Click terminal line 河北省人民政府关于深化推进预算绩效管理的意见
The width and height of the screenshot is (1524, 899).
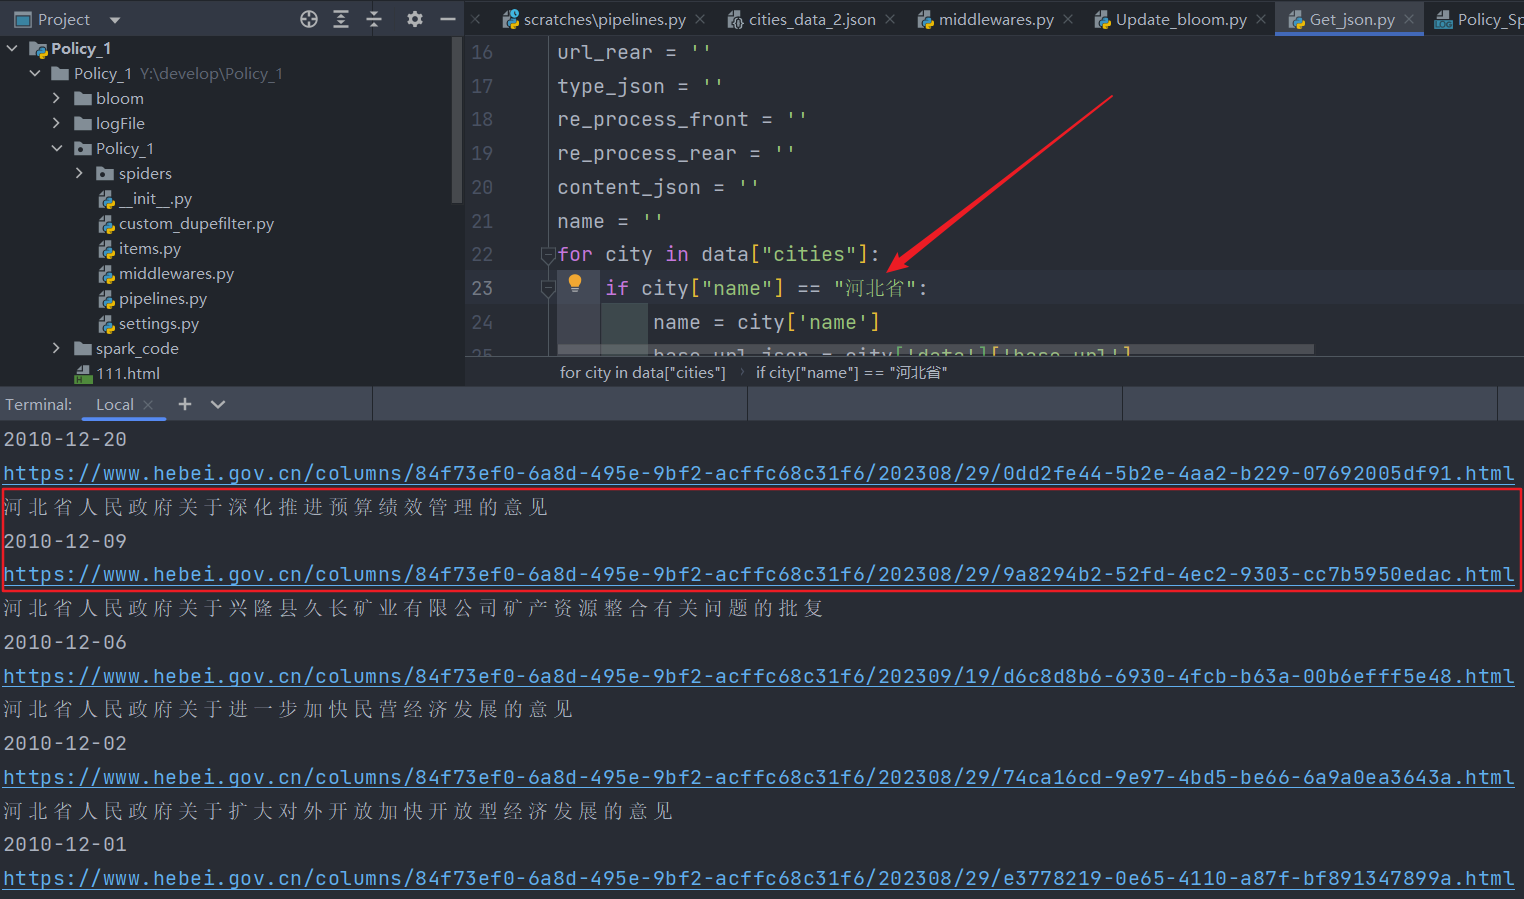click(276, 508)
